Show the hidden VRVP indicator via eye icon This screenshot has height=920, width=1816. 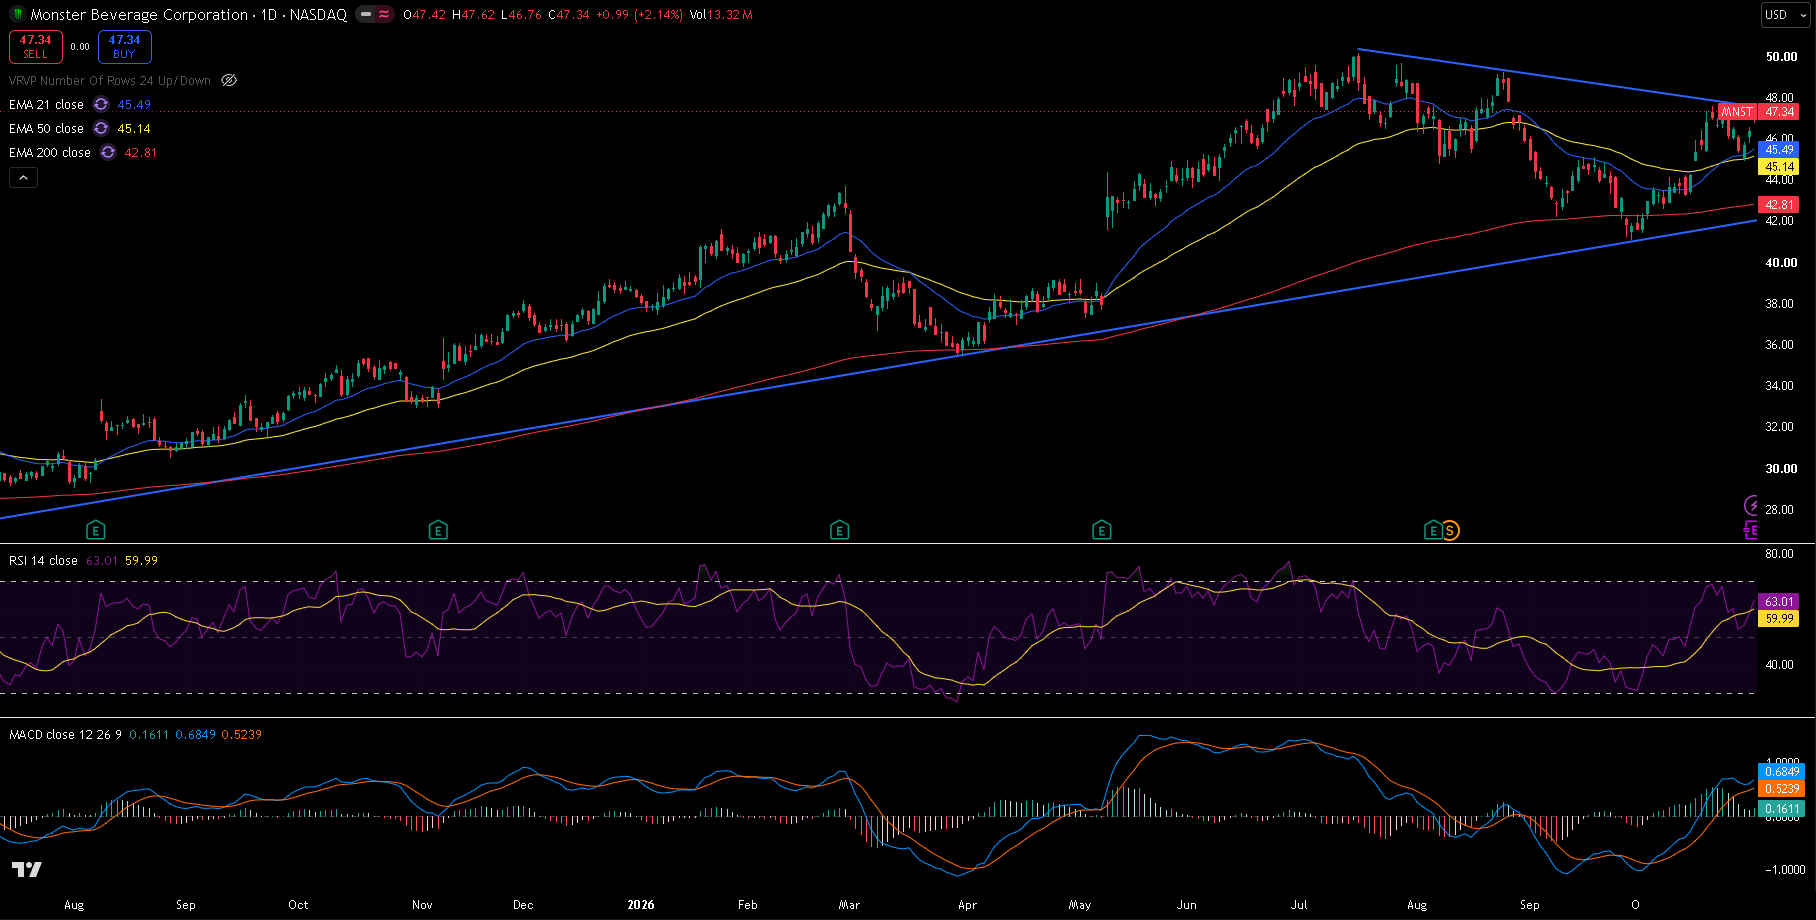pyautogui.click(x=229, y=80)
